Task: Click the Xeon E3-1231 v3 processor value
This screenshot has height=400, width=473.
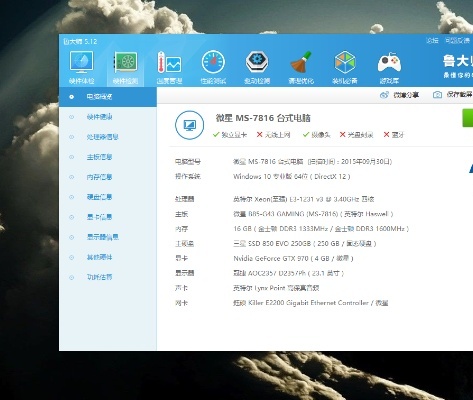Action: point(304,199)
